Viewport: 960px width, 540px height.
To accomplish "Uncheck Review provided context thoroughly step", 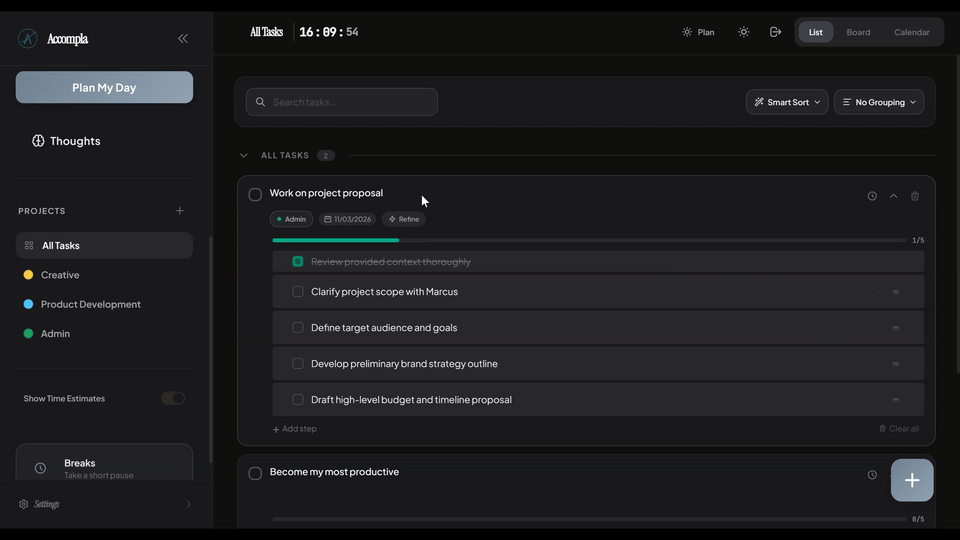I will pos(298,261).
